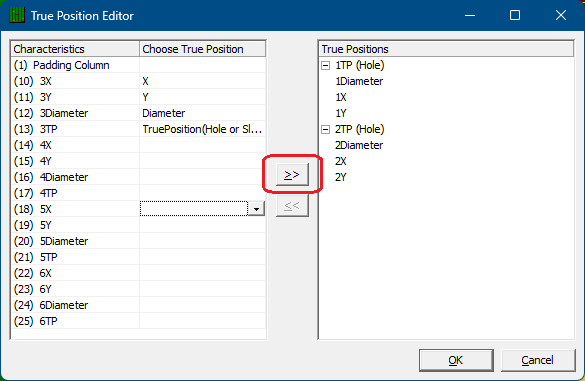Minimize the True Position Editor window

470,15
